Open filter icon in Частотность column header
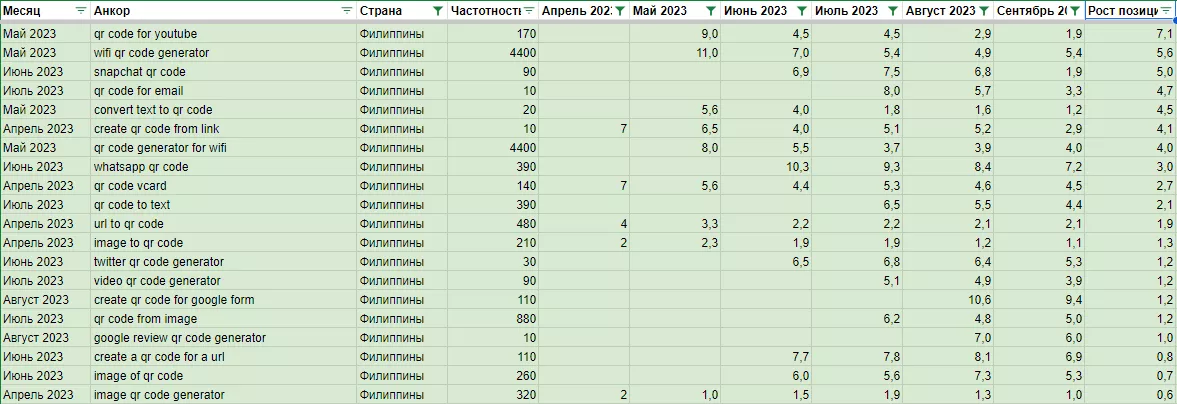Screen dimensions: 1177x404 [x=529, y=11]
